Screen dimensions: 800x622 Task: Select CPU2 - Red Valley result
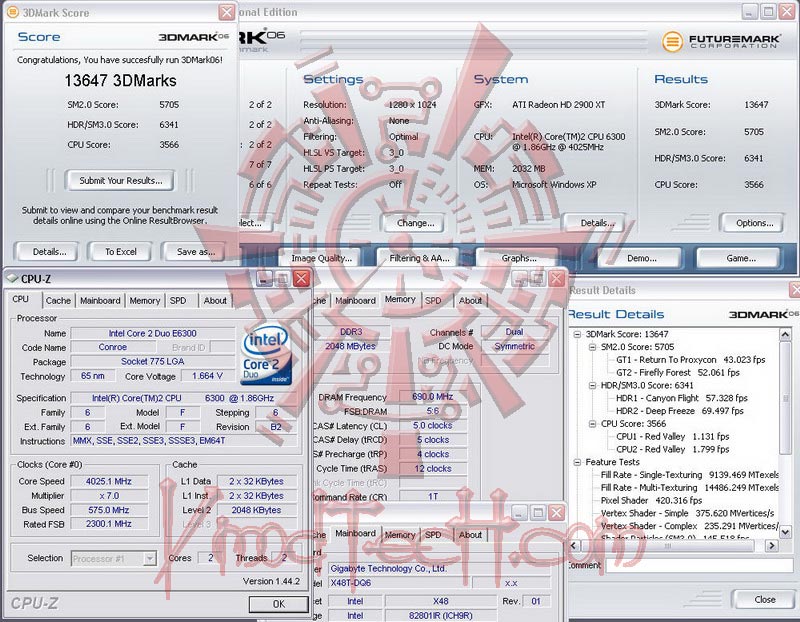click(x=672, y=449)
